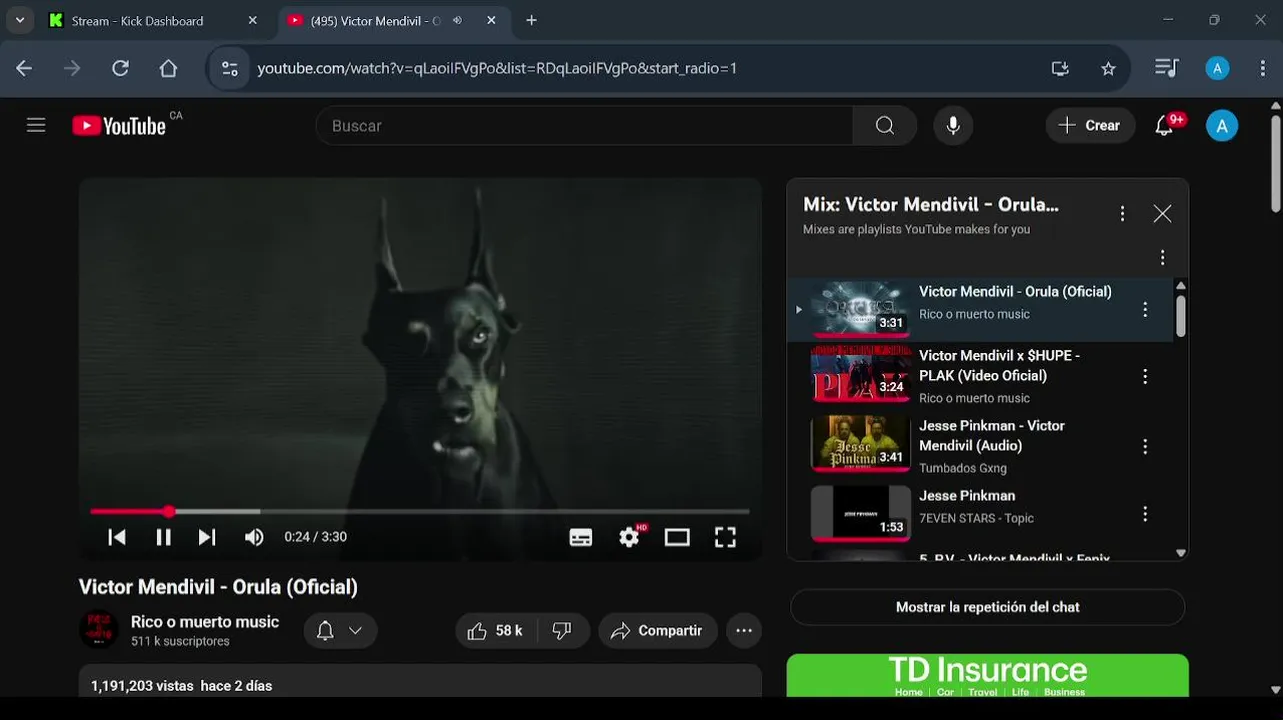The width and height of the screenshot is (1283, 720).
Task: Open options for 7EVEN STARS Jesse Pinkman item
Action: click(x=1145, y=513)
